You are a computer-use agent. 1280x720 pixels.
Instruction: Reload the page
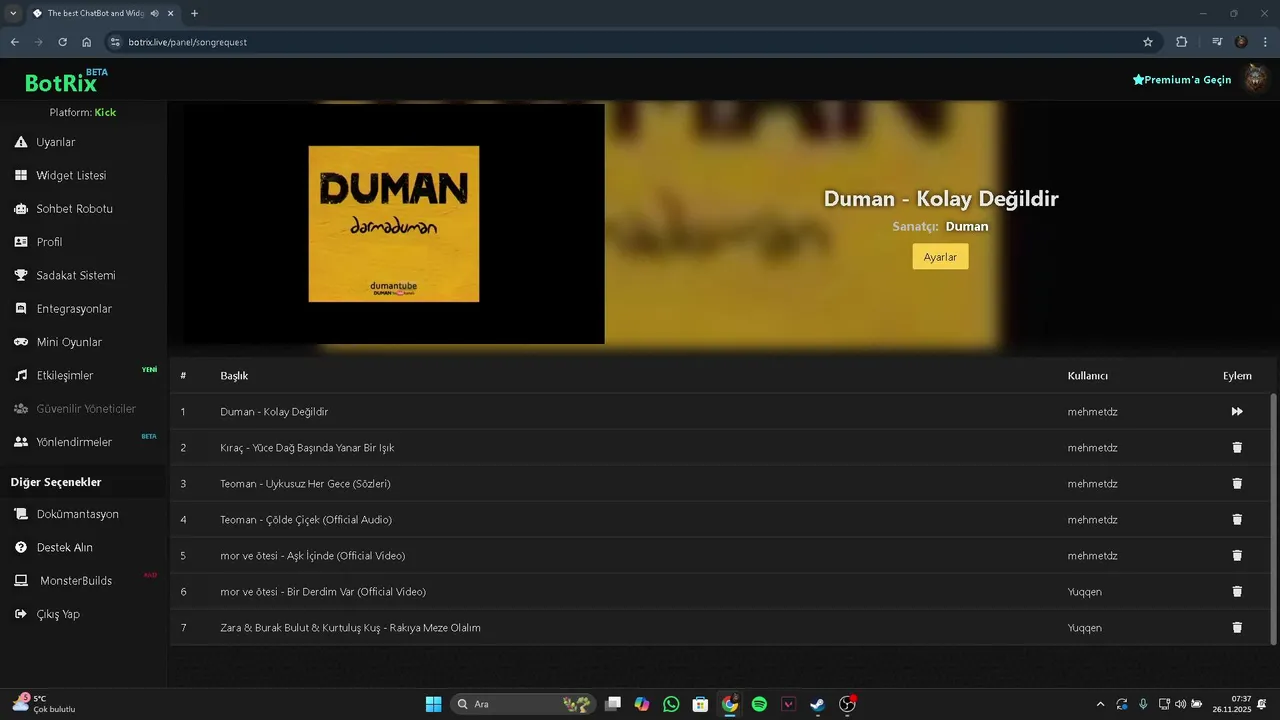pos(62,42)
